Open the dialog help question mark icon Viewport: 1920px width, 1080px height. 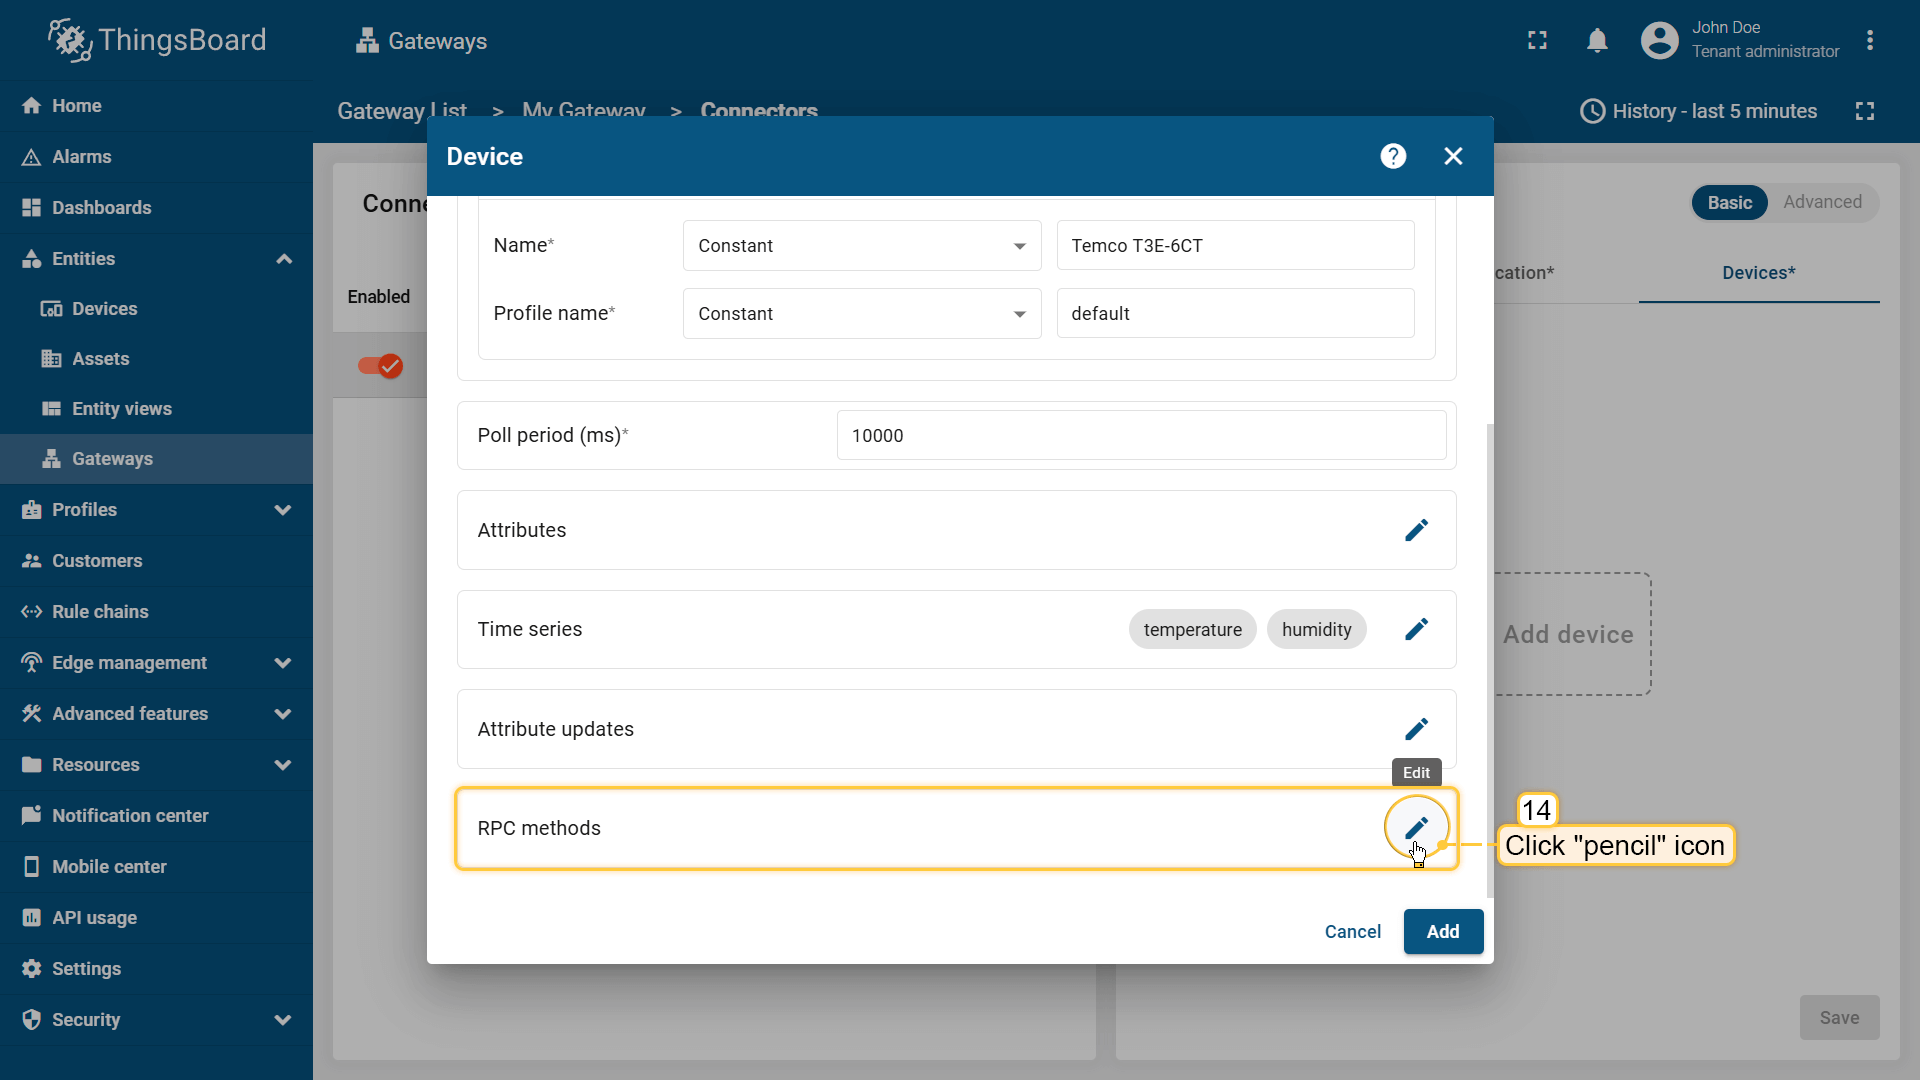pyautogui.click(x=1393, y=156)
